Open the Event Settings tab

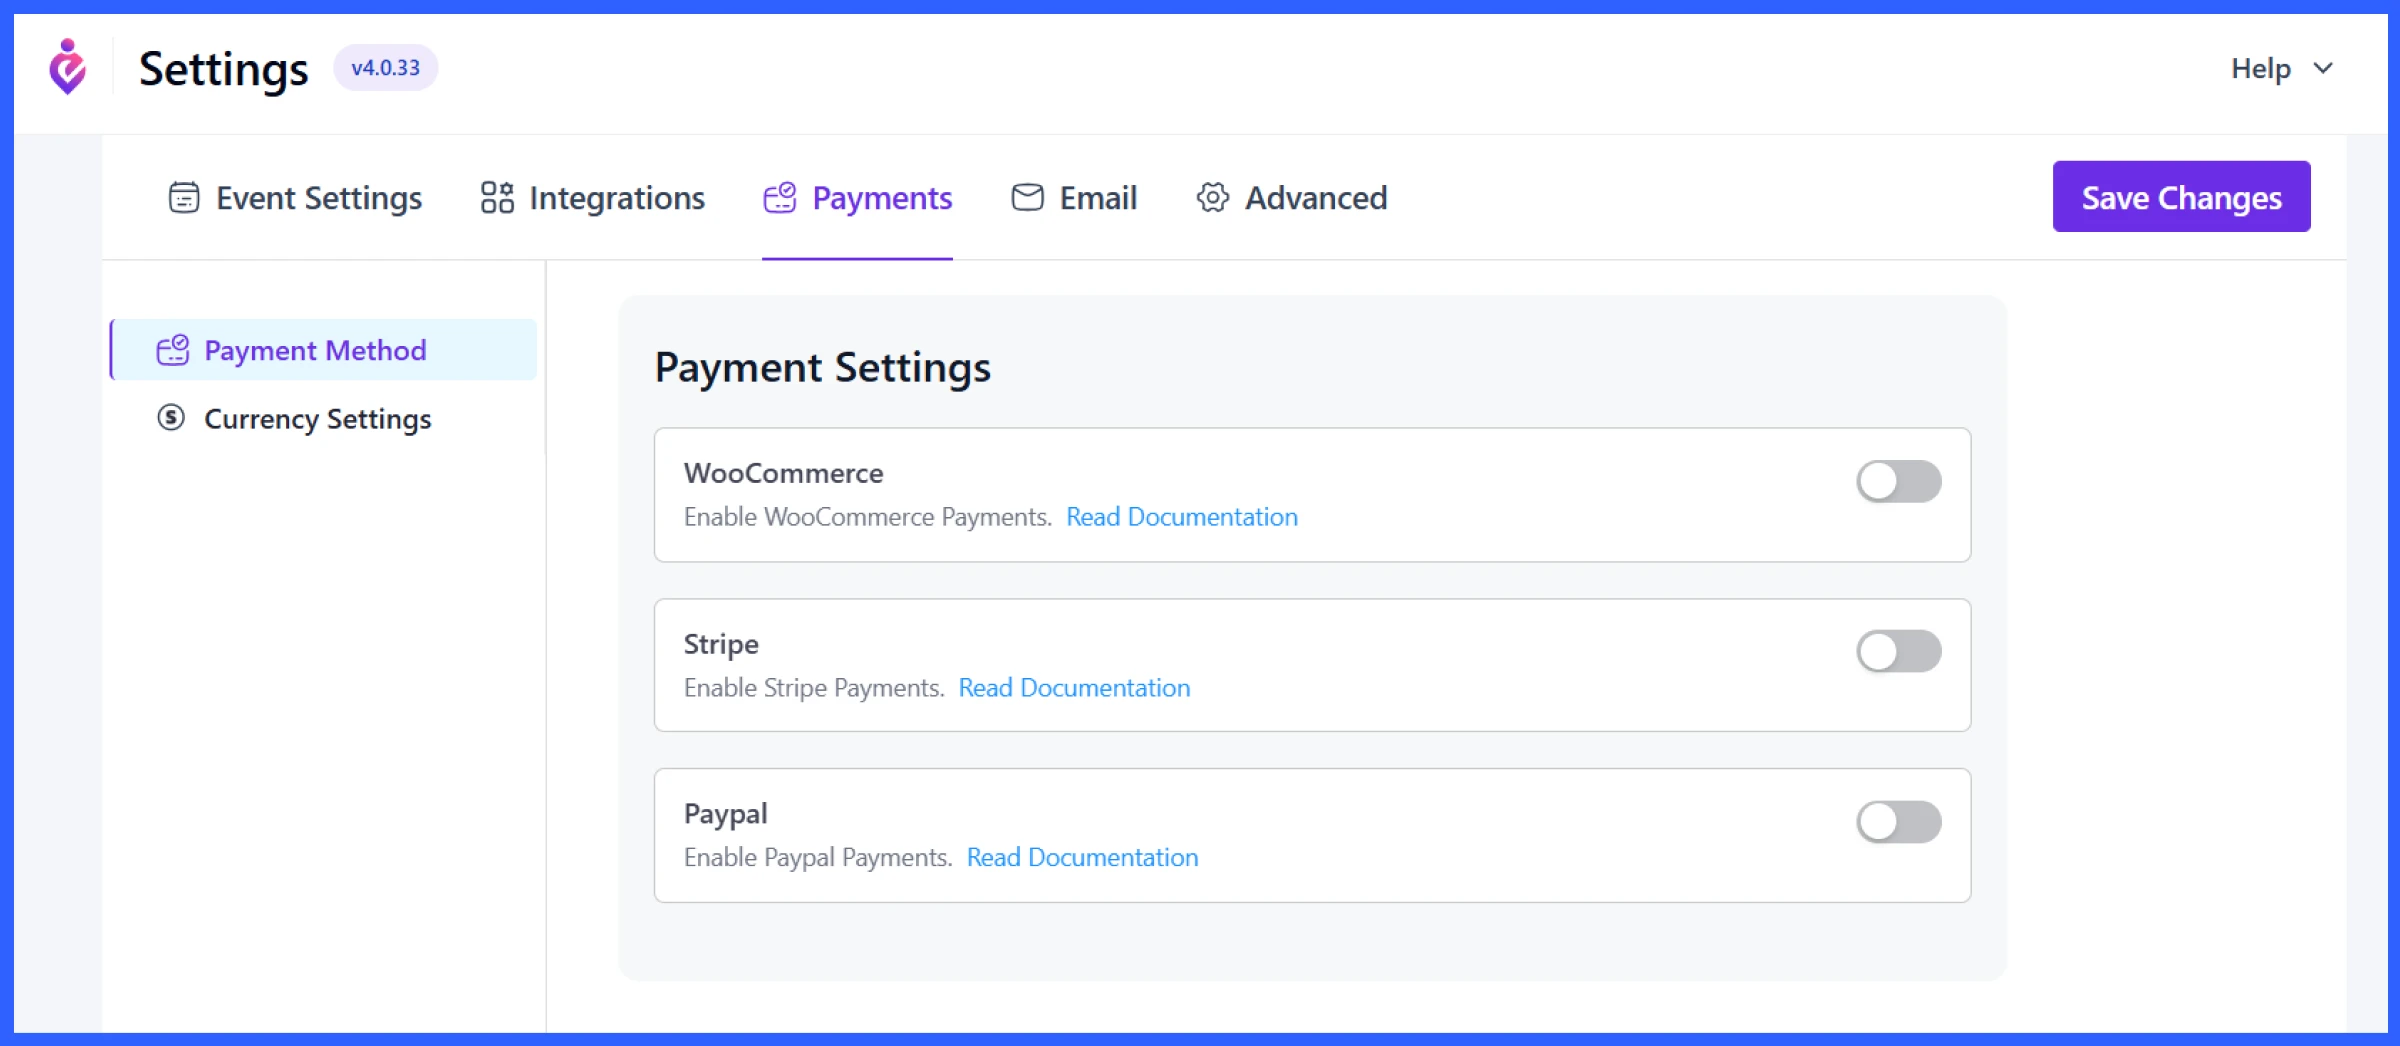click(295, 198)
